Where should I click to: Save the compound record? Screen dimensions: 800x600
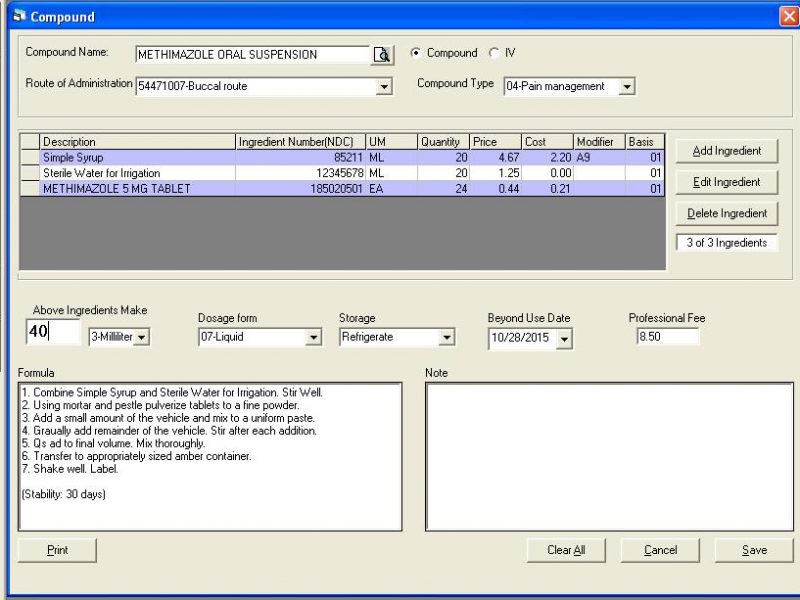pyautogui.click(x=753, y=549)
